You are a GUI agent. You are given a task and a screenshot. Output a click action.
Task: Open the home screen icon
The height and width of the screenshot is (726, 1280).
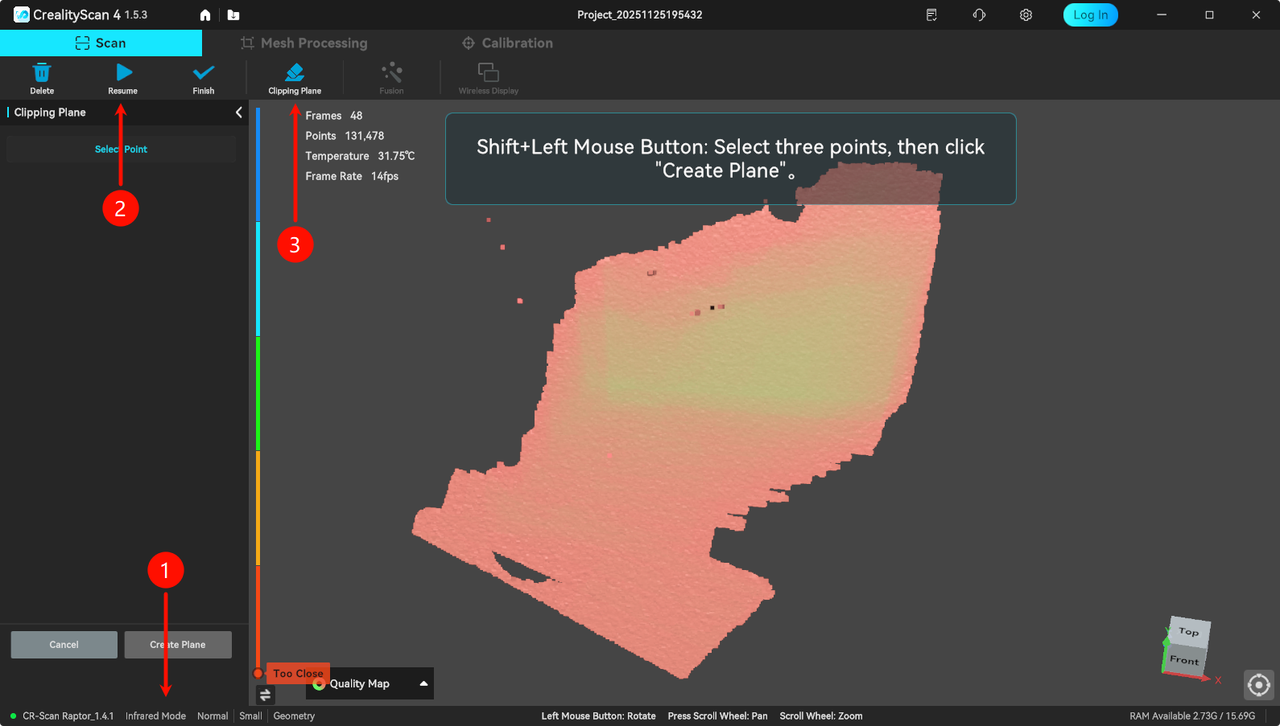(205, 15)
